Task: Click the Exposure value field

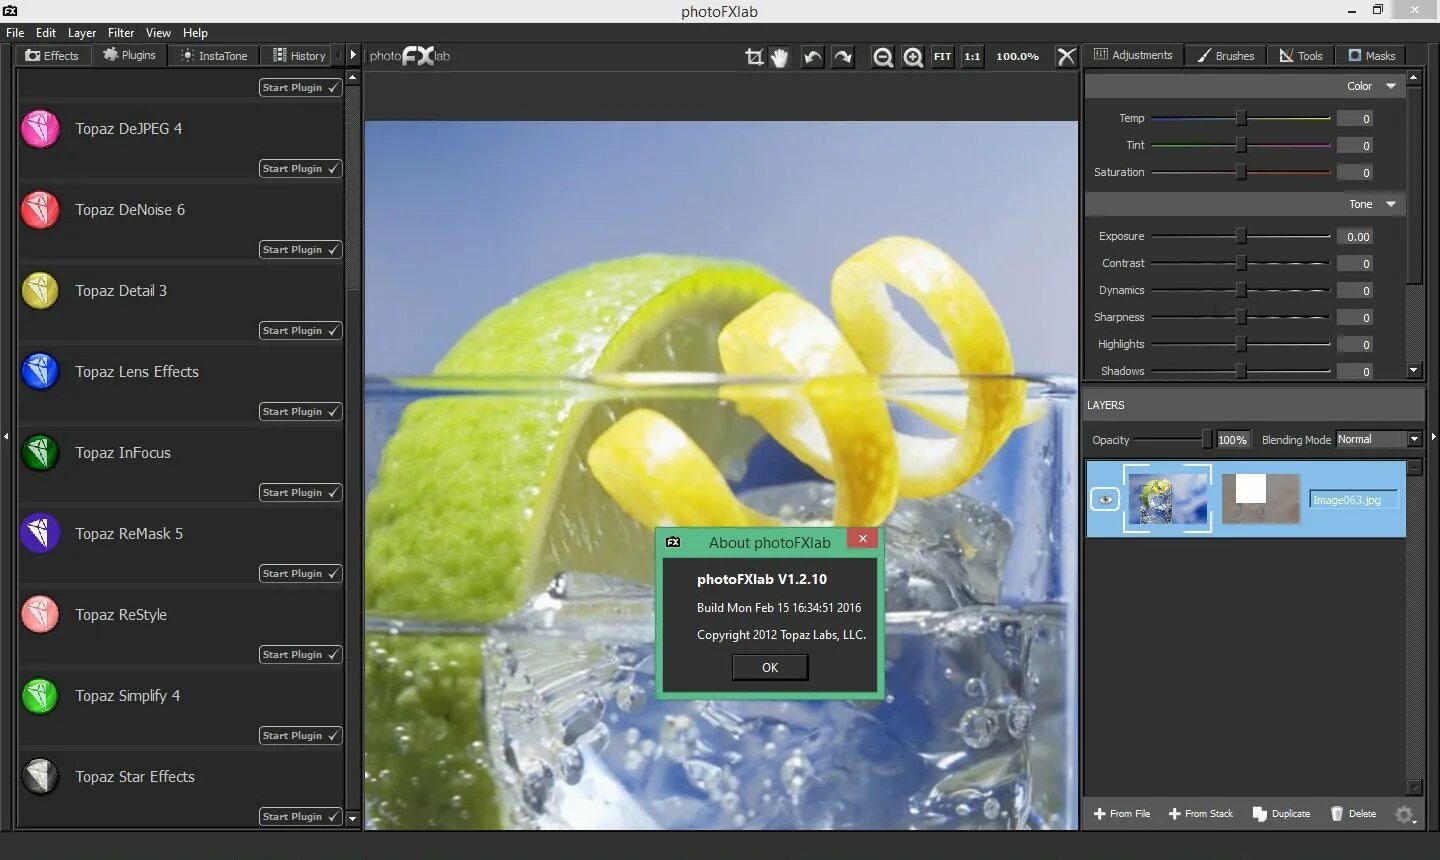Action: point(1355,237)
